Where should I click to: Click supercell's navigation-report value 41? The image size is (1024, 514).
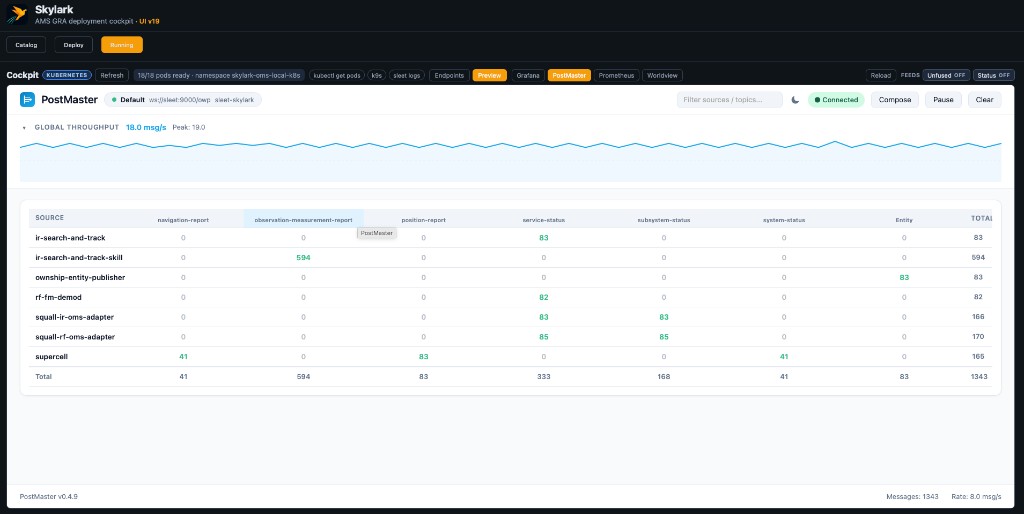[183, 357]
